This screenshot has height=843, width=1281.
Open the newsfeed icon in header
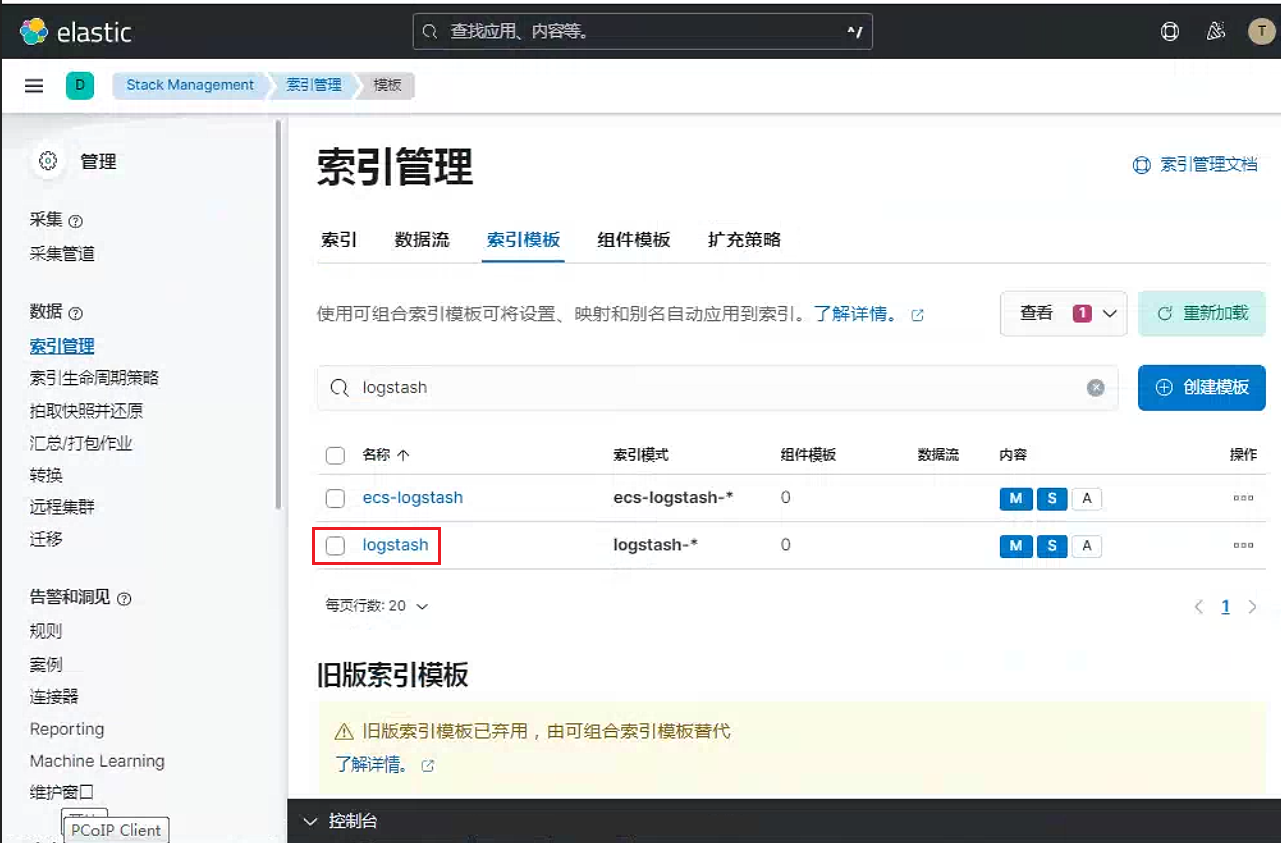1216,32
